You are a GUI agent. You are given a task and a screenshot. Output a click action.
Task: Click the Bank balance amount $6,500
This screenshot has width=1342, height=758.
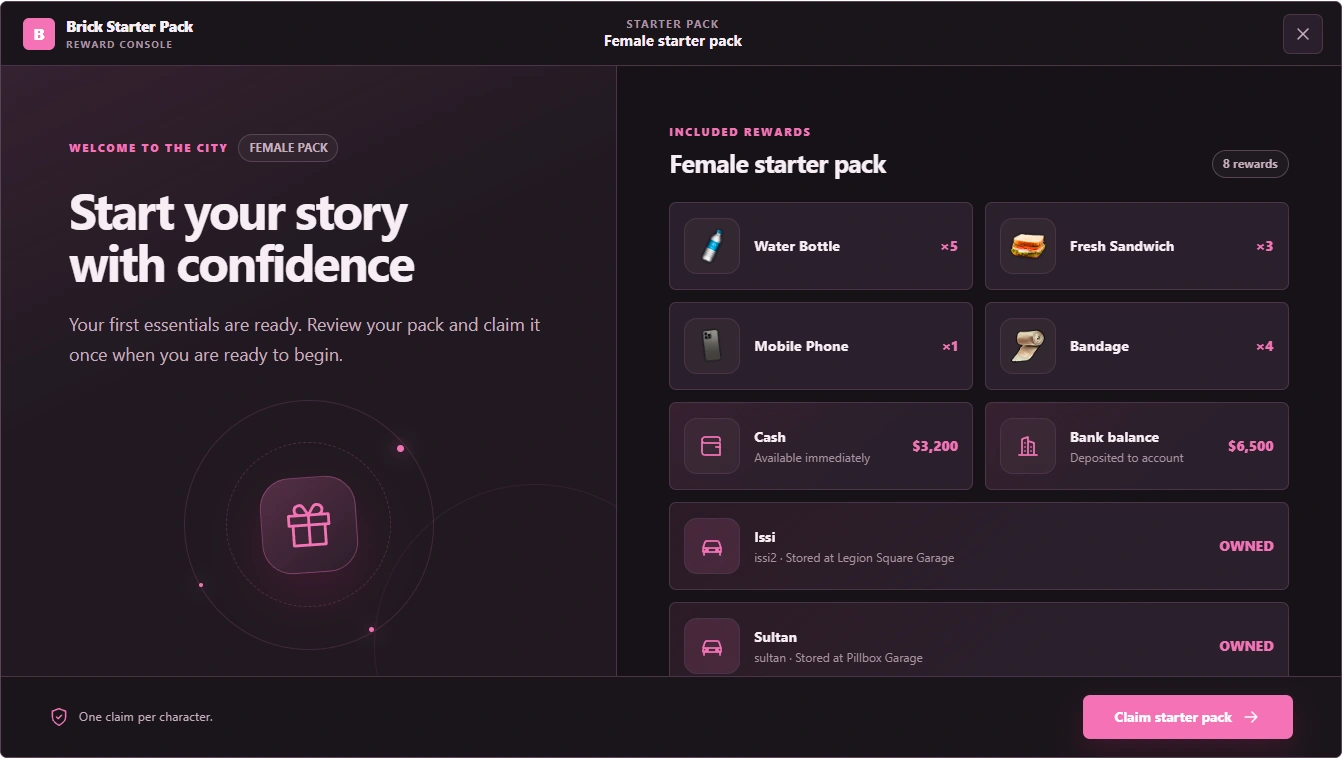point(1251,446)
